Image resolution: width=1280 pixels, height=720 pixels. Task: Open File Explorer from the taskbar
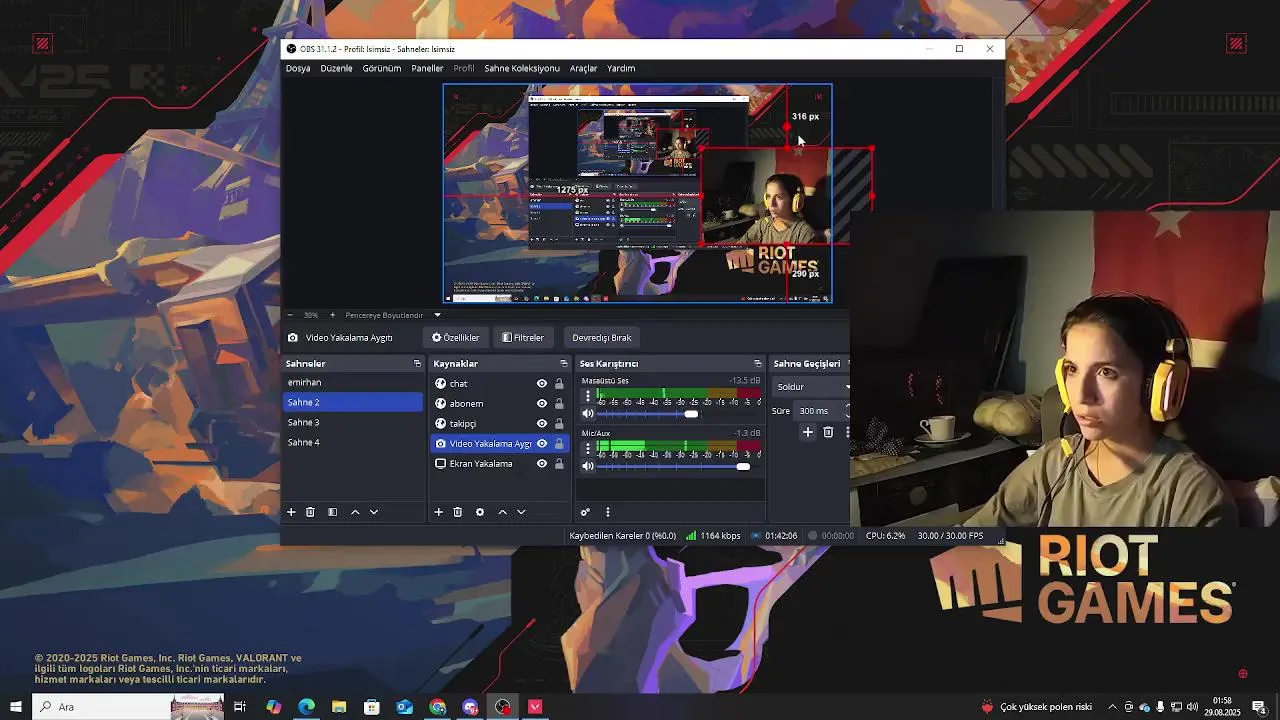pyautogui.click(x=339, y=707)
